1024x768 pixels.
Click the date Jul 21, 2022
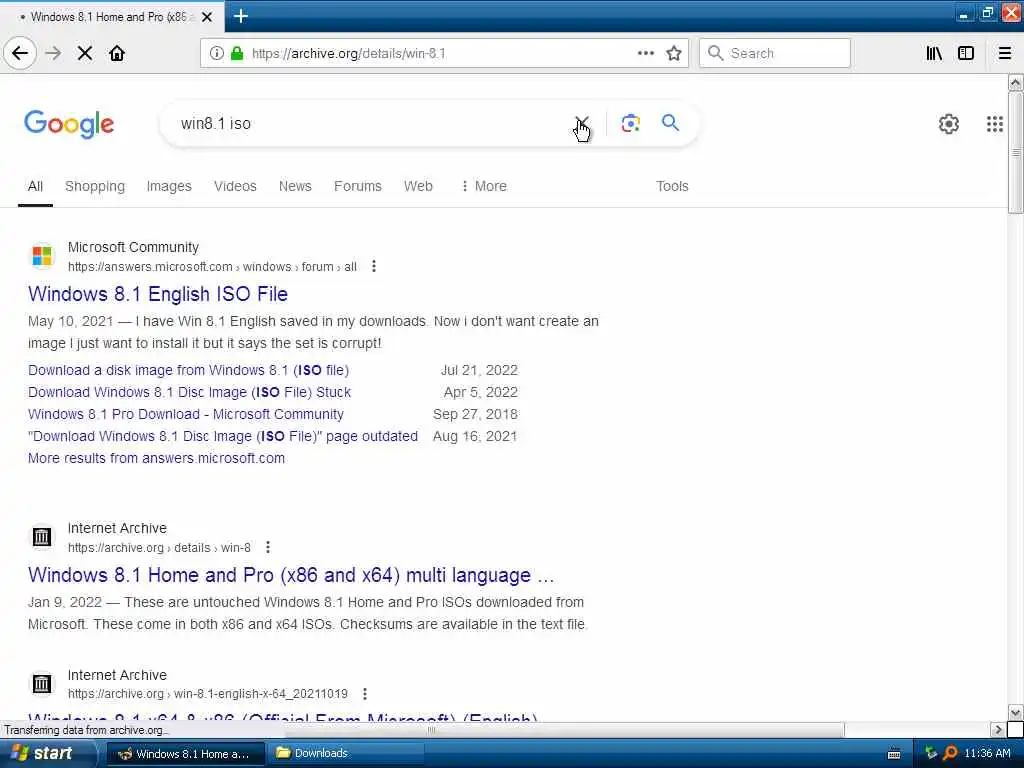[x=479, y=370]
